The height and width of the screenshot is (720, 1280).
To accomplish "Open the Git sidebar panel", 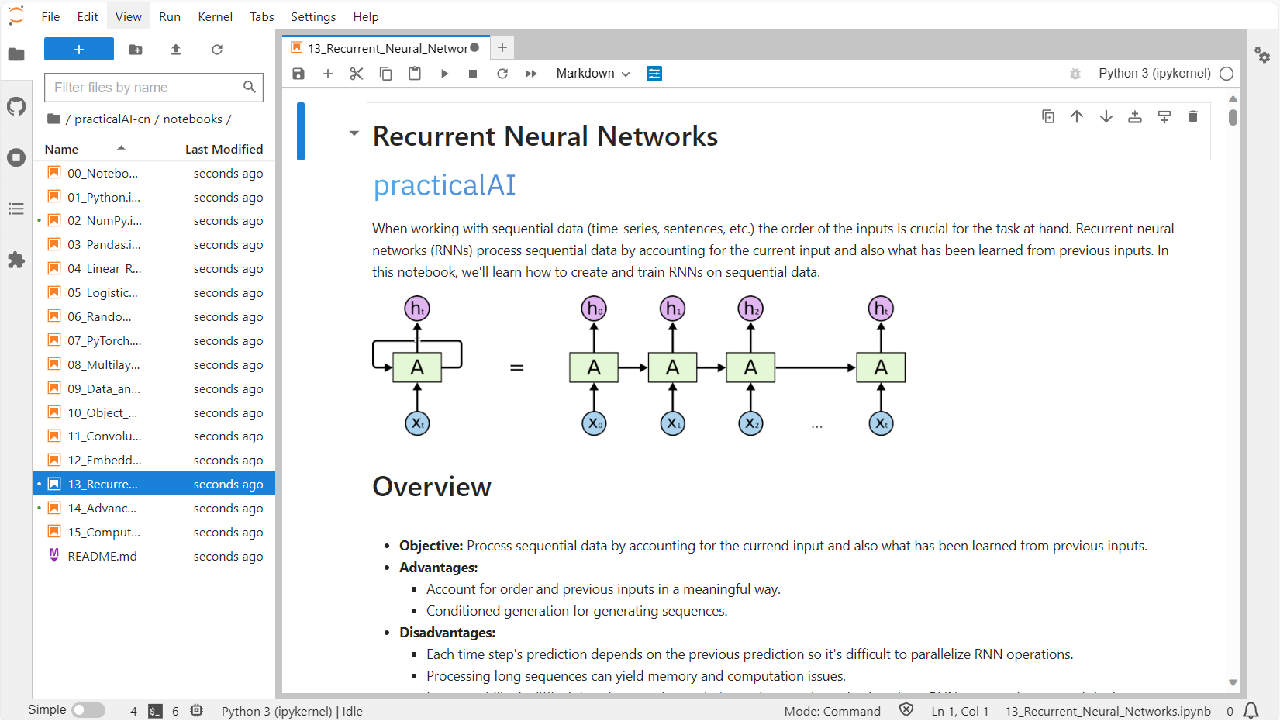I will [x=16, y=106].
